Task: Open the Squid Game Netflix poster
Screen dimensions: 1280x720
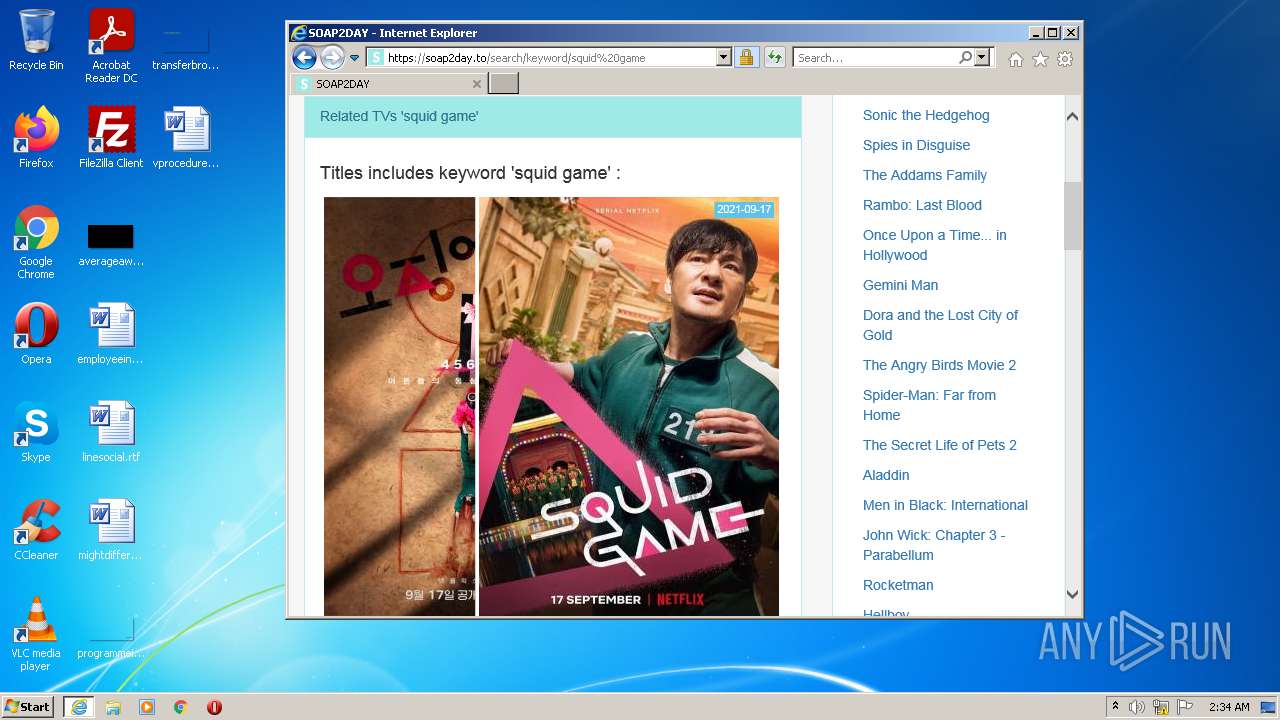Action: 629,406
